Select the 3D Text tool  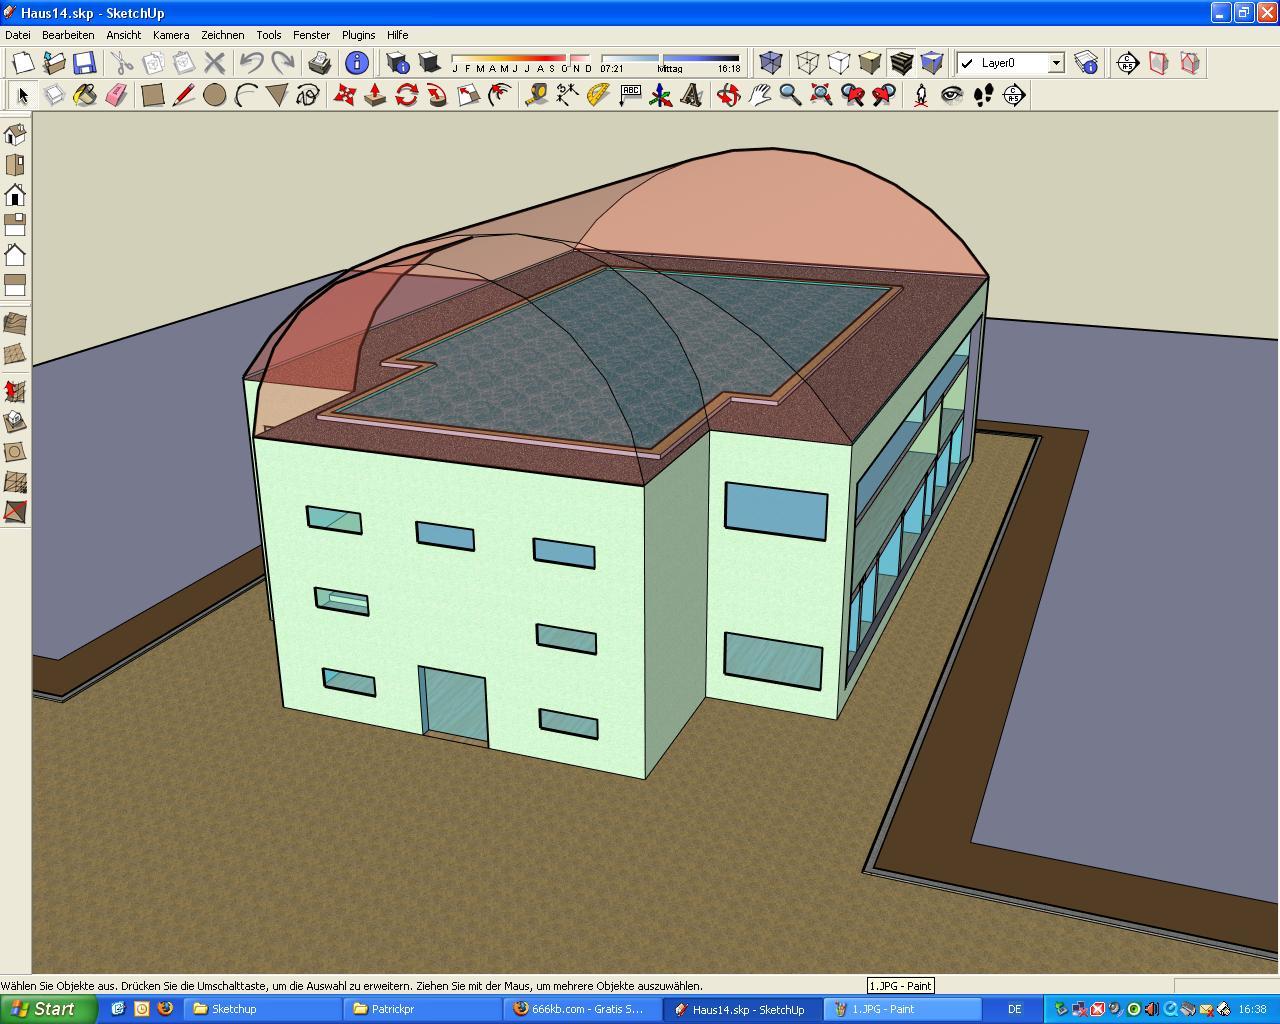pos(692,95)
